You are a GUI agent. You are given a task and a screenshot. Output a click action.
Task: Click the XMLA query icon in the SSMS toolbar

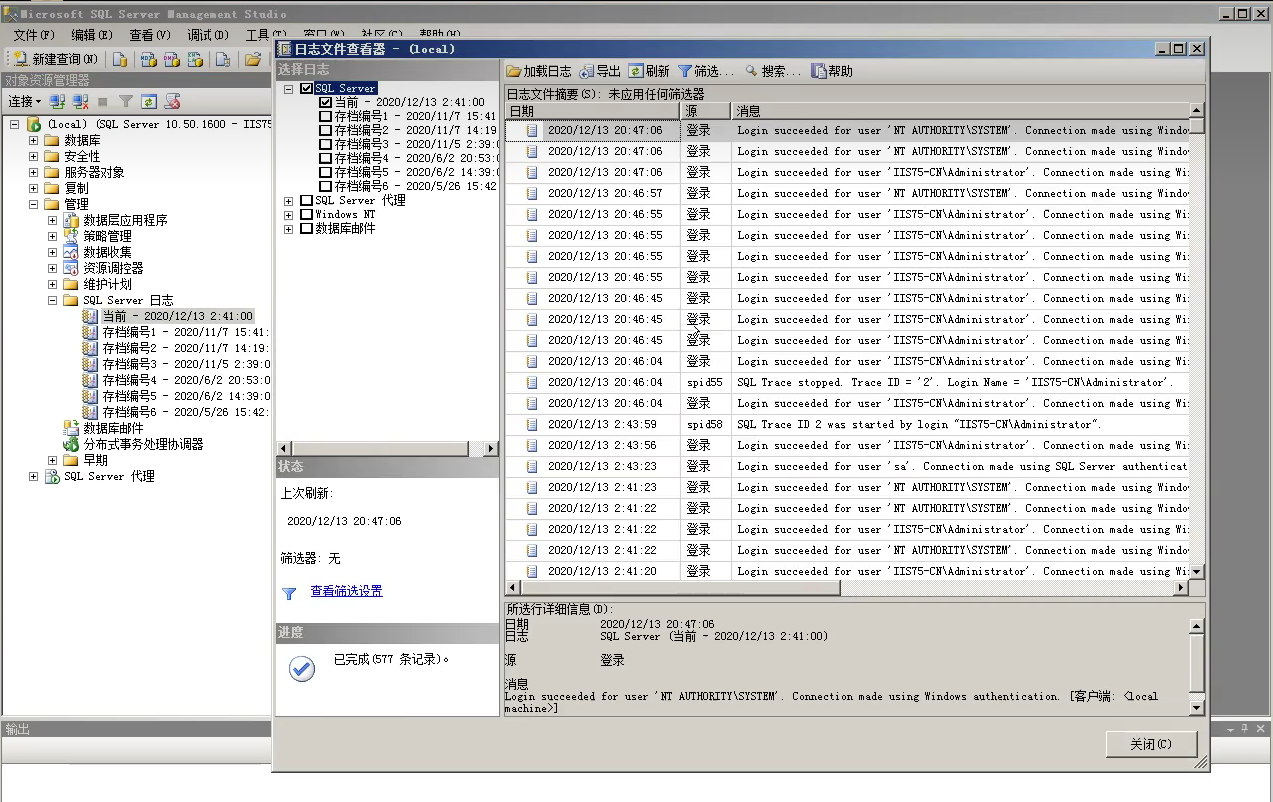coord(195,59)
